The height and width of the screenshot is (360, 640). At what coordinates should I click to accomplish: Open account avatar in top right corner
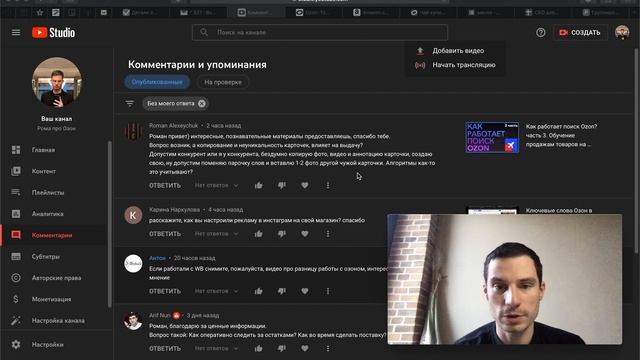(622, 33)
